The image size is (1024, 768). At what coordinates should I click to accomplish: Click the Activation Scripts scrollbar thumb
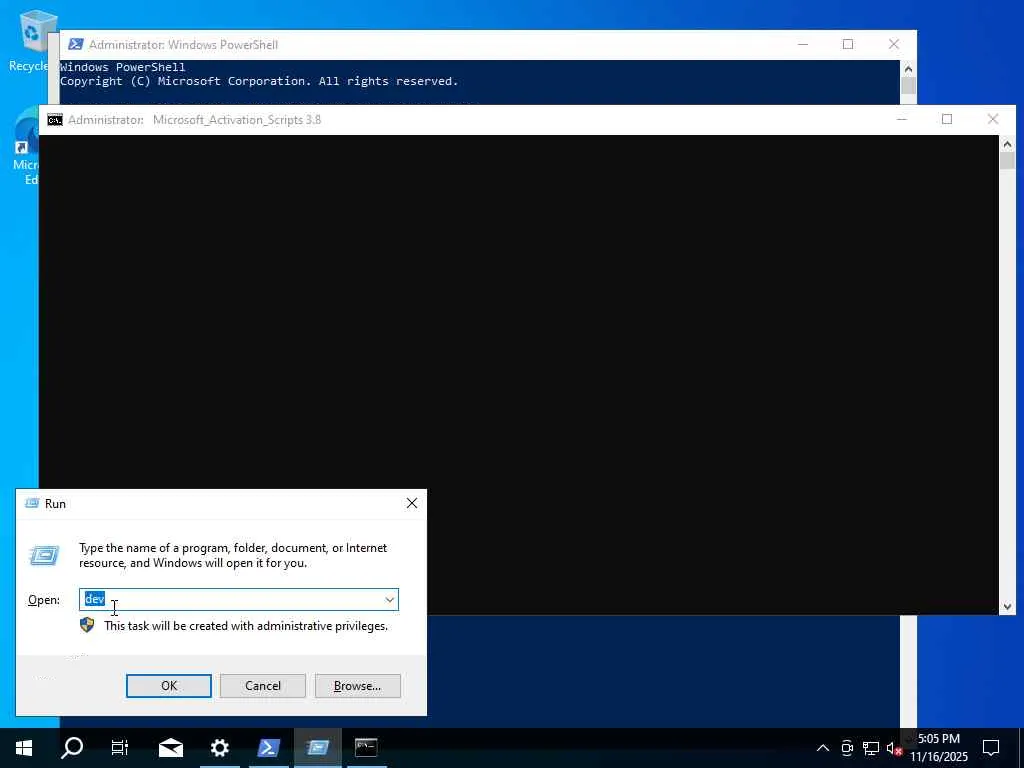tap(1007, 161)
